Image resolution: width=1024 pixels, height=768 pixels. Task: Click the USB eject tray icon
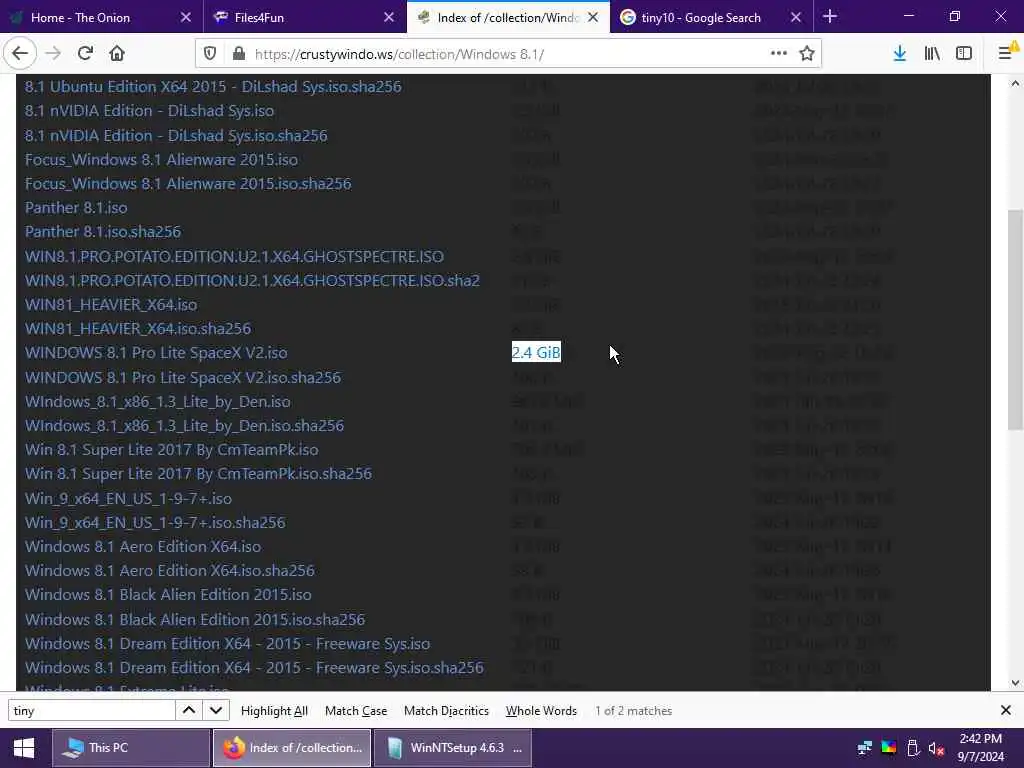point(913,748)
